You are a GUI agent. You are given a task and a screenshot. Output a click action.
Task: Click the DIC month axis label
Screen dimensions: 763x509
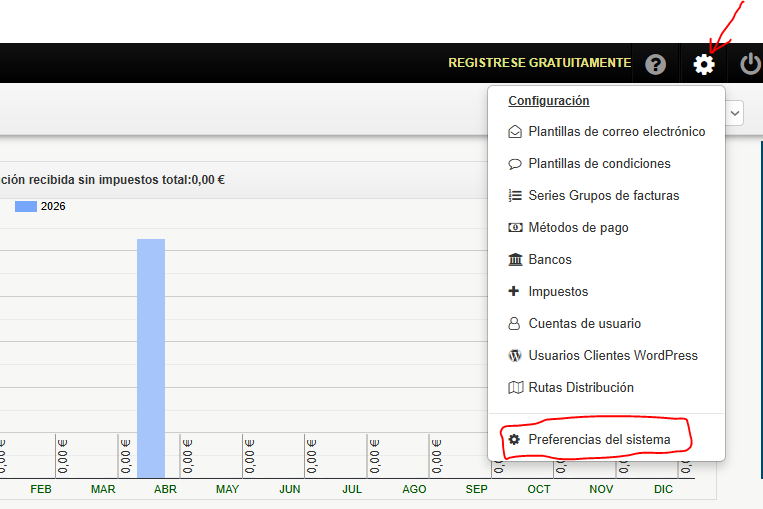(663, 489)
